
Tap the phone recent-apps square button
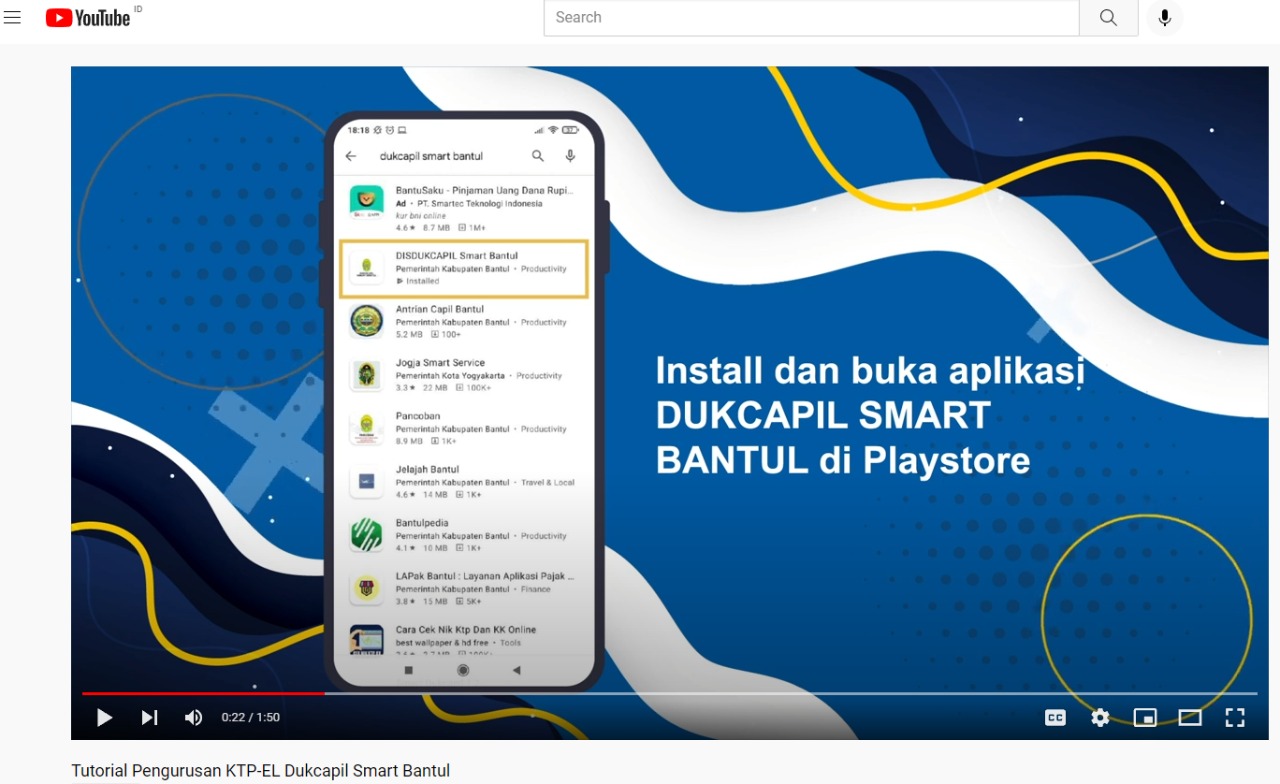click(408, 670)
